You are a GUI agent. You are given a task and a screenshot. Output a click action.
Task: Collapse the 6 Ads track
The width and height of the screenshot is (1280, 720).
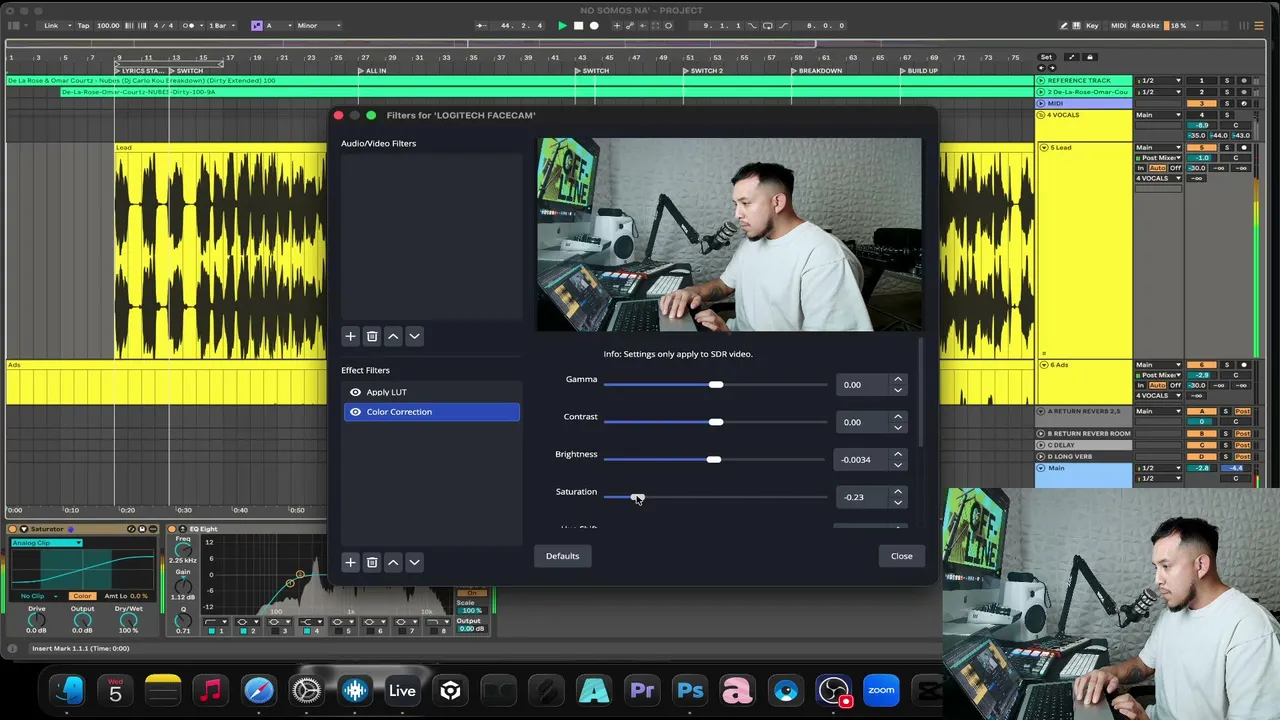coord(1044,365)
